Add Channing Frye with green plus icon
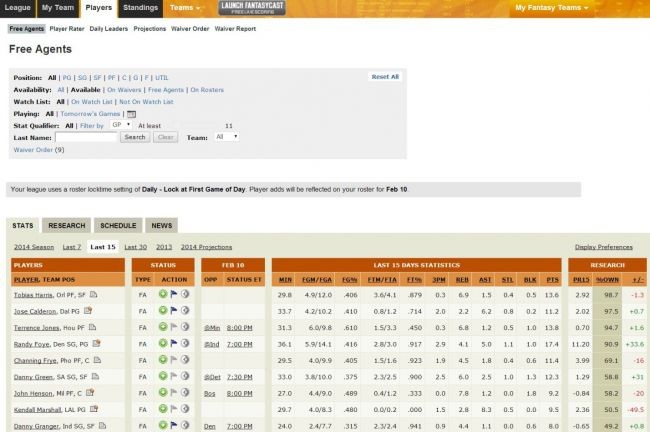650x432 pixels. [163, 359]
